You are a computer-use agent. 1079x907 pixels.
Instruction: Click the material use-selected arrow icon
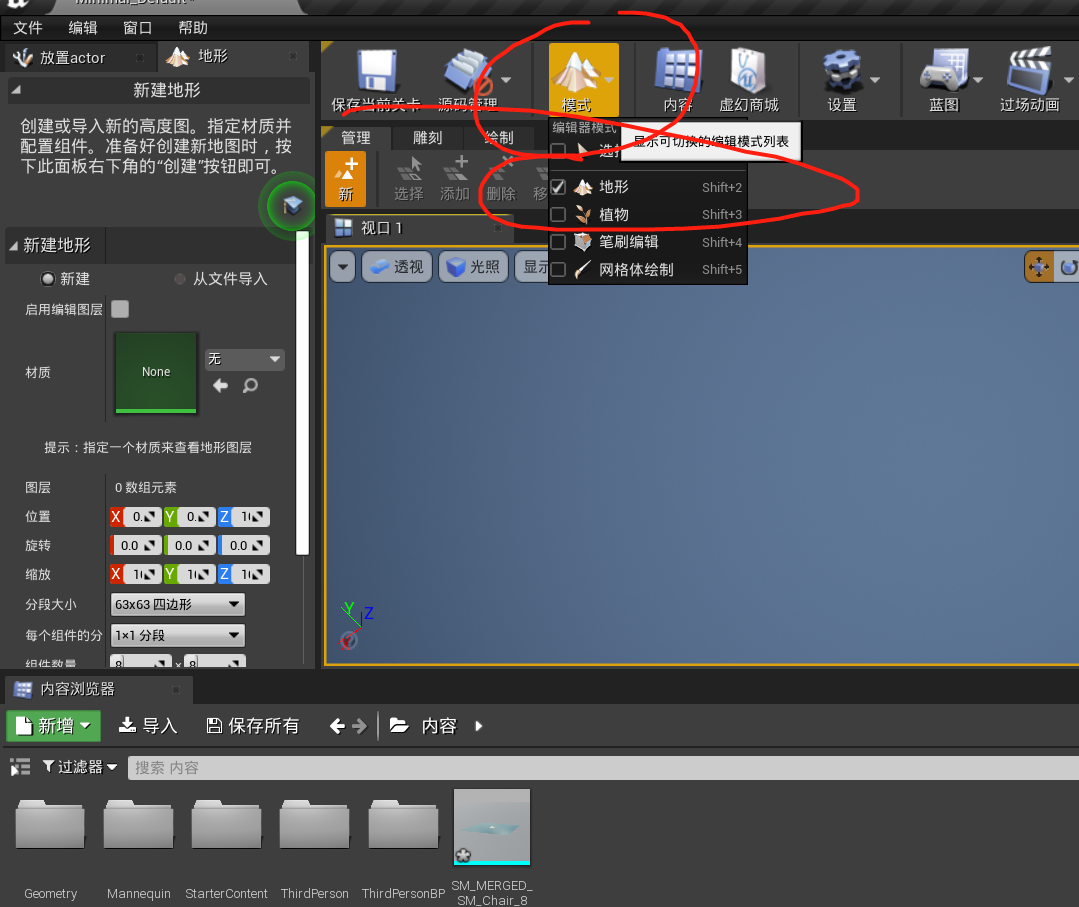click(x=220, y=385)
